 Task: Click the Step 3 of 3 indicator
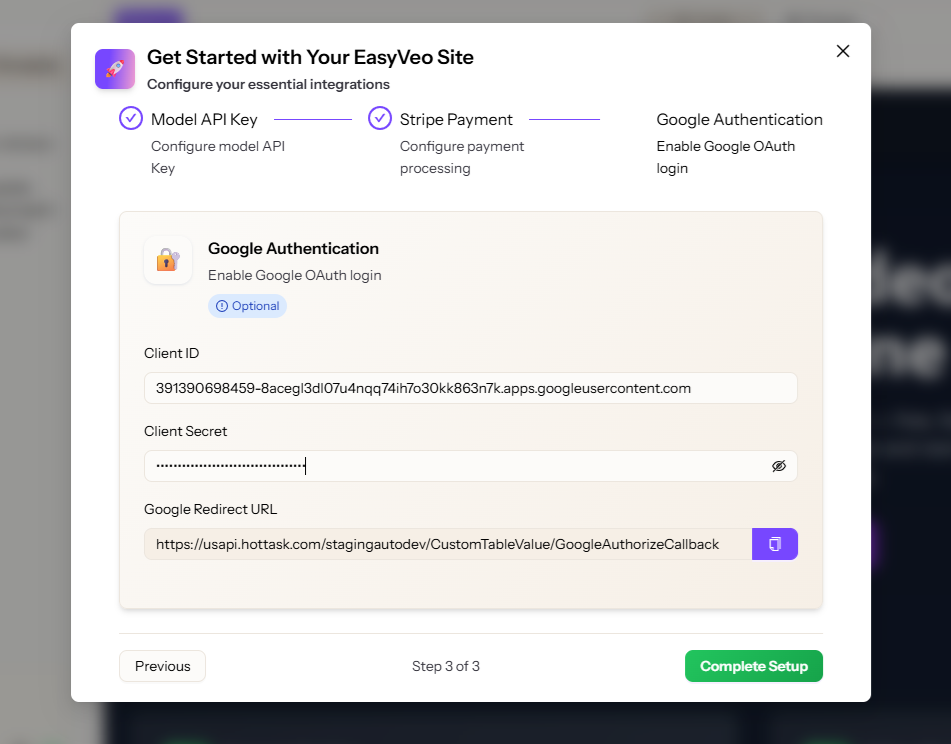[446, 666]
